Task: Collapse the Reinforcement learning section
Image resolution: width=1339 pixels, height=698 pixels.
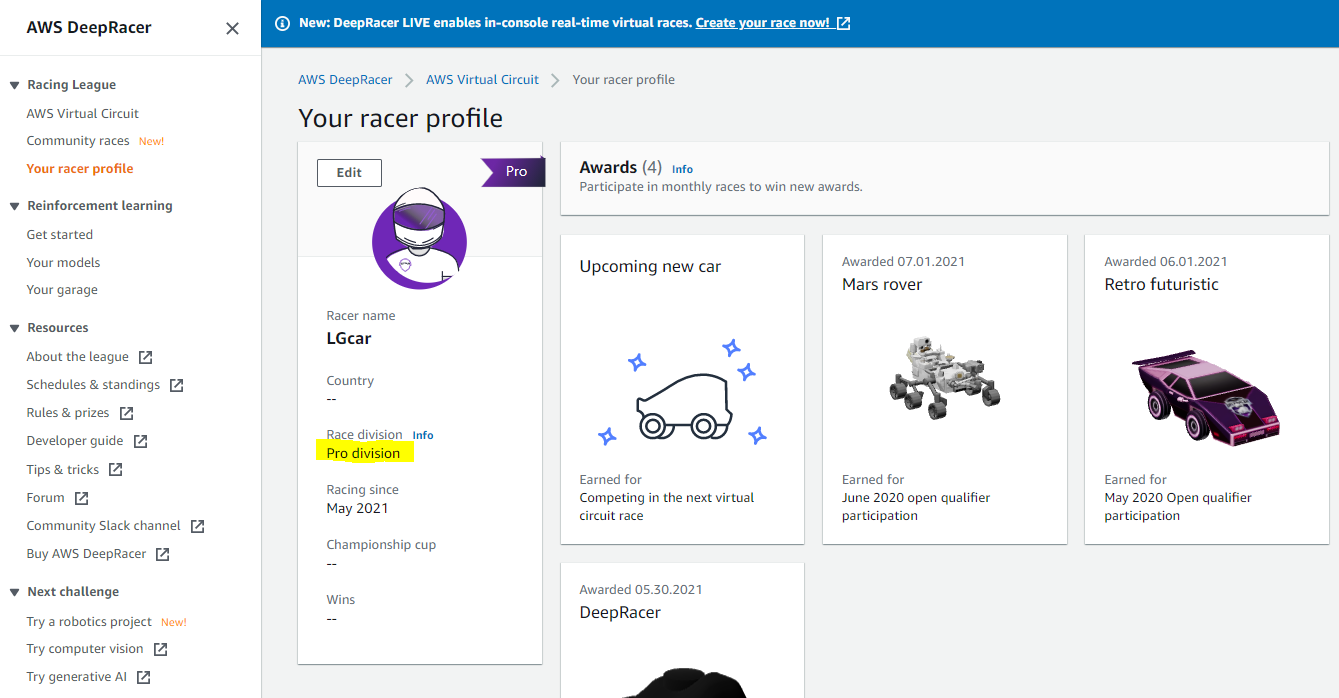Action: click(15, 206)
